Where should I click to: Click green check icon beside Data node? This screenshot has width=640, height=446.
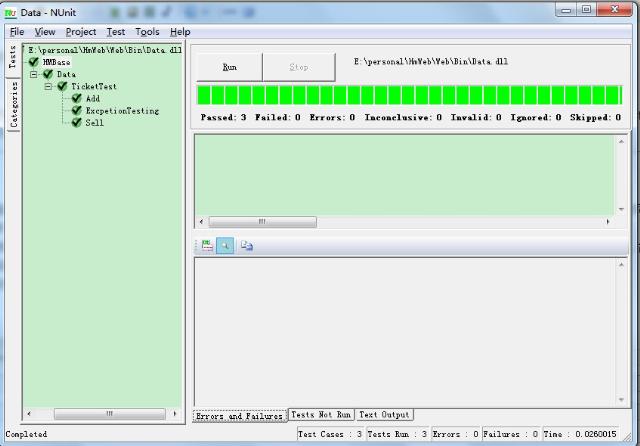[48, 74]
